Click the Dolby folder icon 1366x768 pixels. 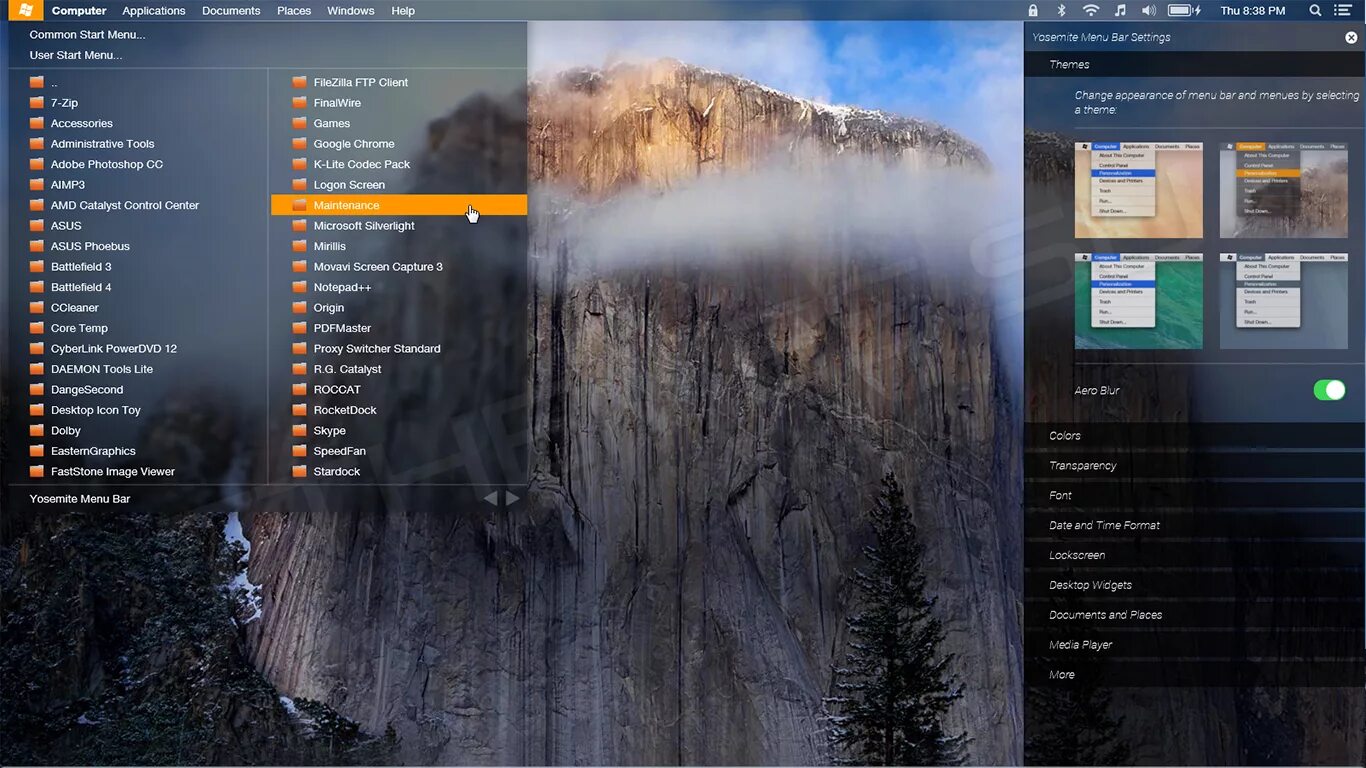[x=37, y=430]
